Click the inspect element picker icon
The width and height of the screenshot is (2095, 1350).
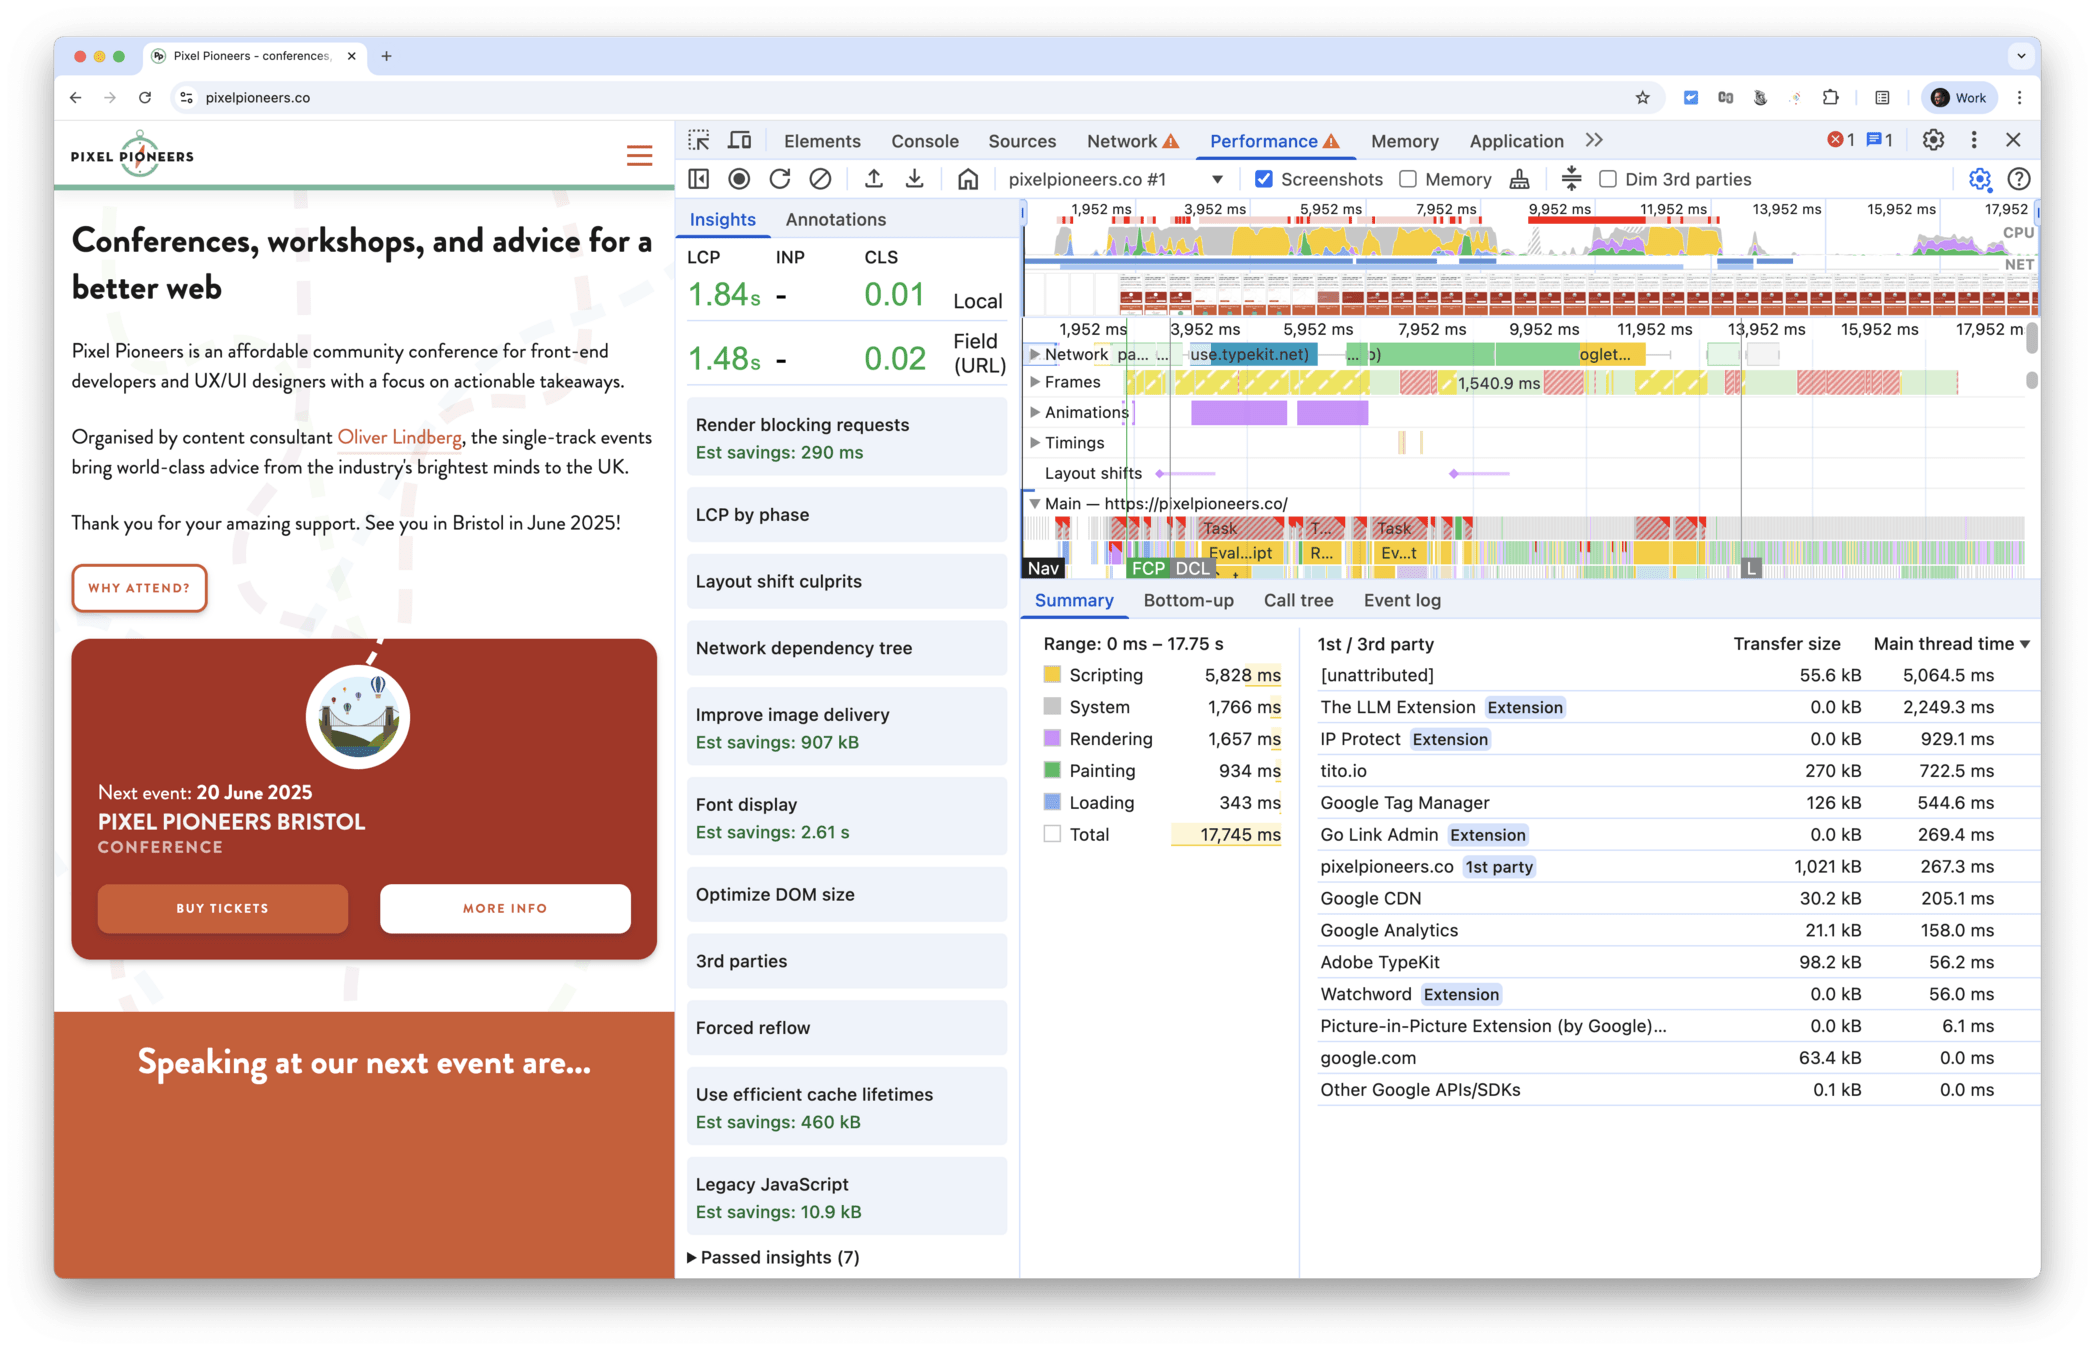click(699, 141)
